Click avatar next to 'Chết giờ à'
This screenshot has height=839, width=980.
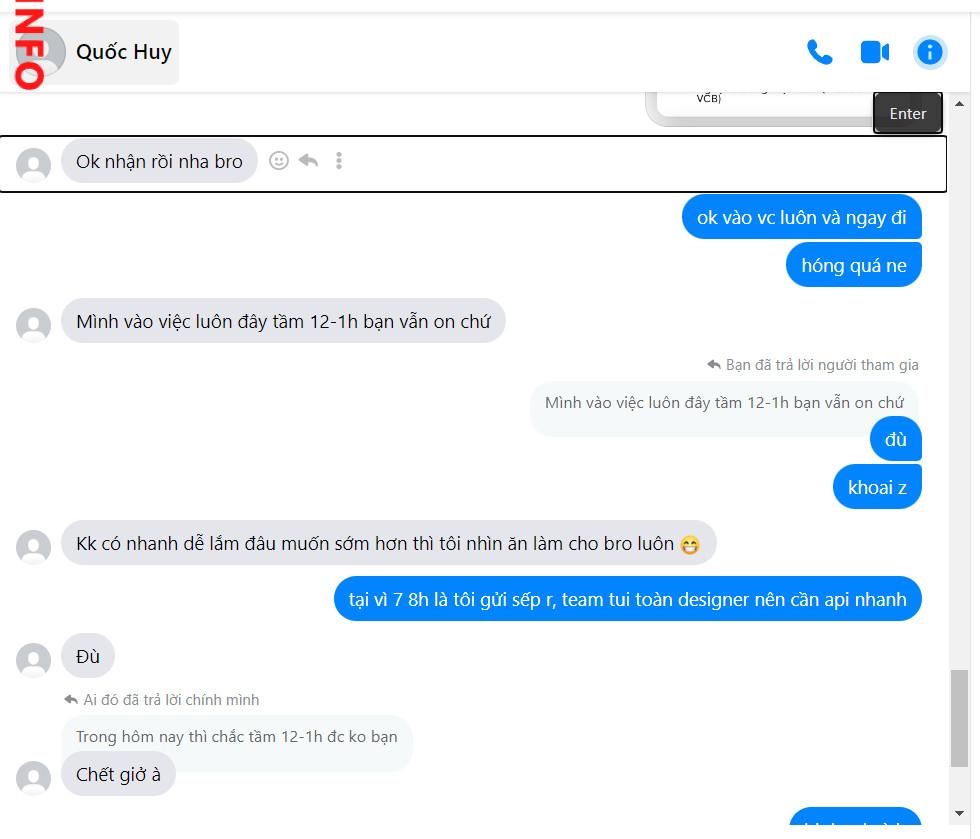[33, 777]
